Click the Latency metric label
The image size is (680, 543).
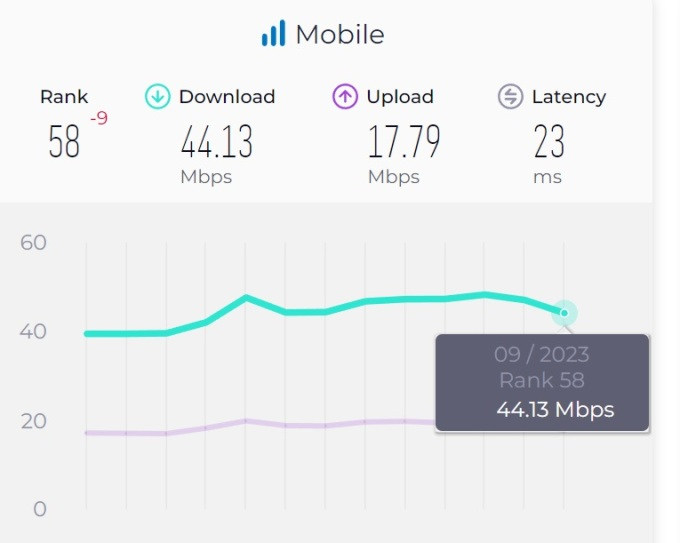(x=569, y=97)
